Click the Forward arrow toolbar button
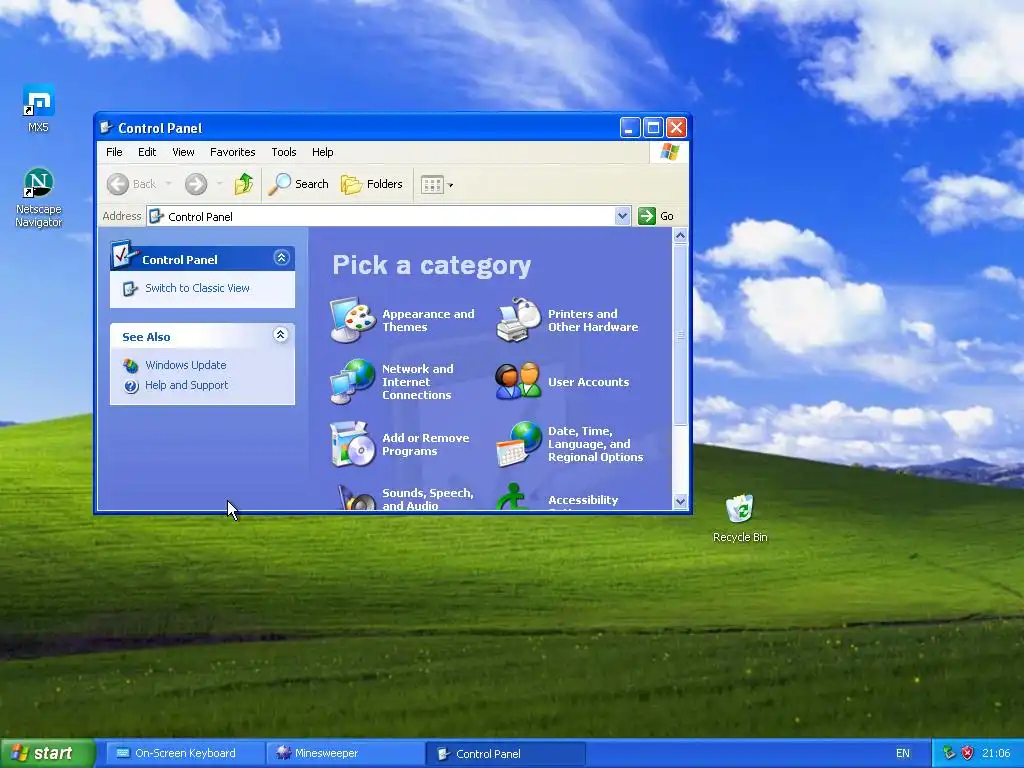This screenshot has width=1024, height=768. (x=196, y=184)
